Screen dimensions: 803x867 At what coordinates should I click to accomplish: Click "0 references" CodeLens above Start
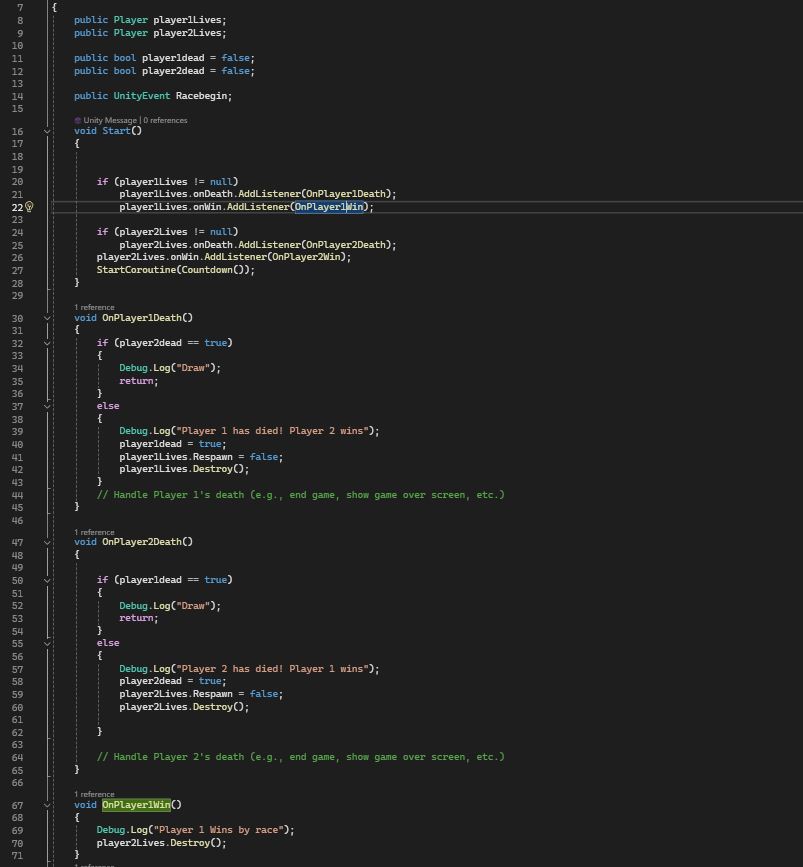click(x=164, y=120)
